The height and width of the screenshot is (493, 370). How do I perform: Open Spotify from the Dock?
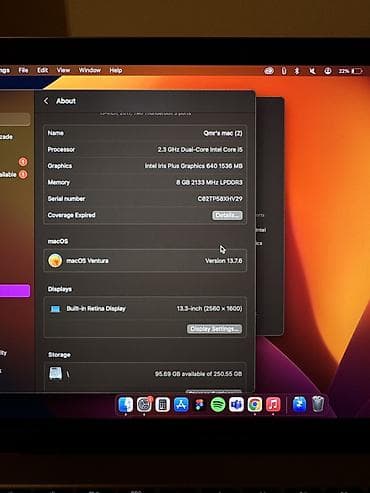[218, 405]
